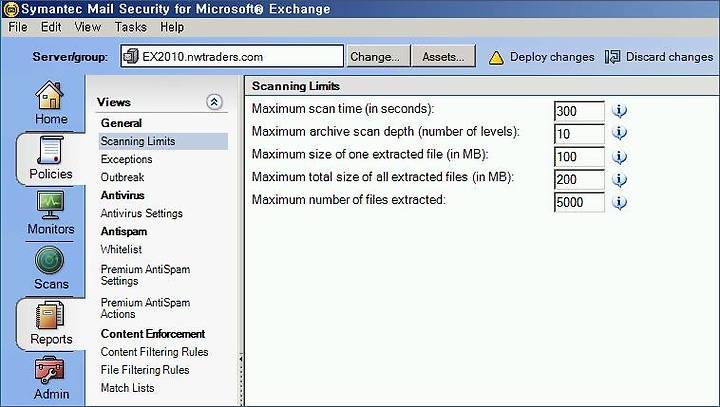Screen dimensions: 720x407
Task: Click the Assets... button
Action: click(443, 57)
